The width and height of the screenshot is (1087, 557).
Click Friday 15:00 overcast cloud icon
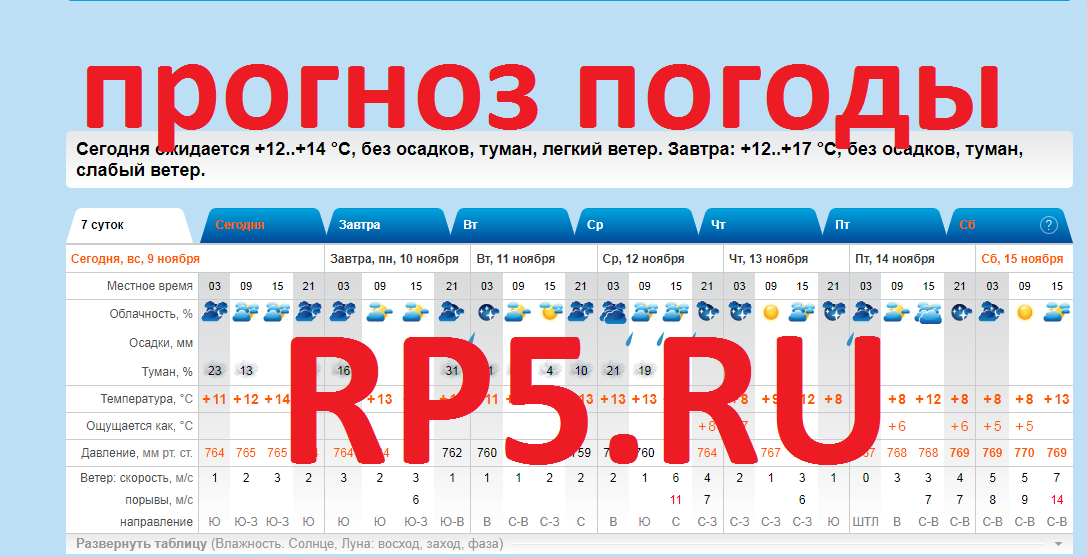(x=928, y=313)
